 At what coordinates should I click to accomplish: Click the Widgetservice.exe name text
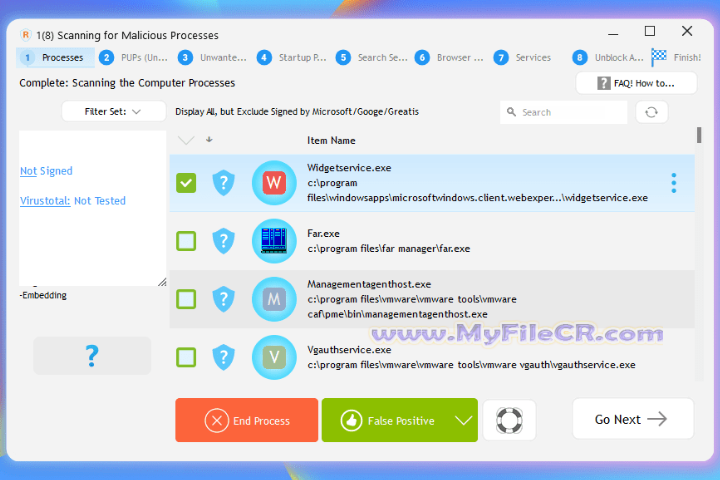point(349,168)
